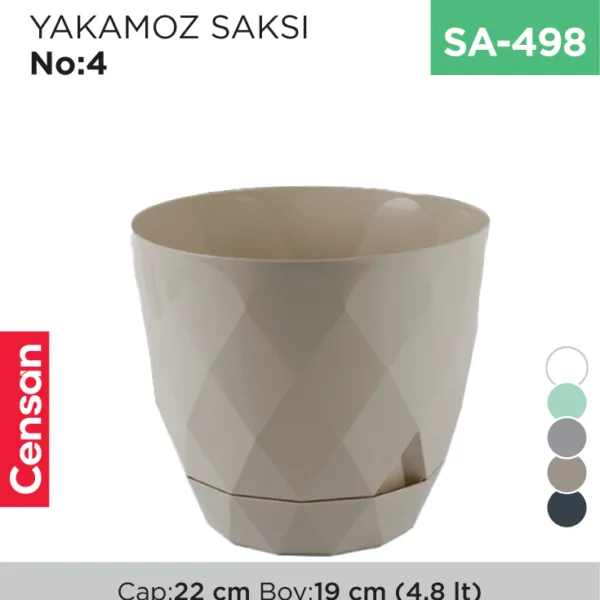Click the gray dimensions bar at the bottom
The image size is (600, 600).
300,581
